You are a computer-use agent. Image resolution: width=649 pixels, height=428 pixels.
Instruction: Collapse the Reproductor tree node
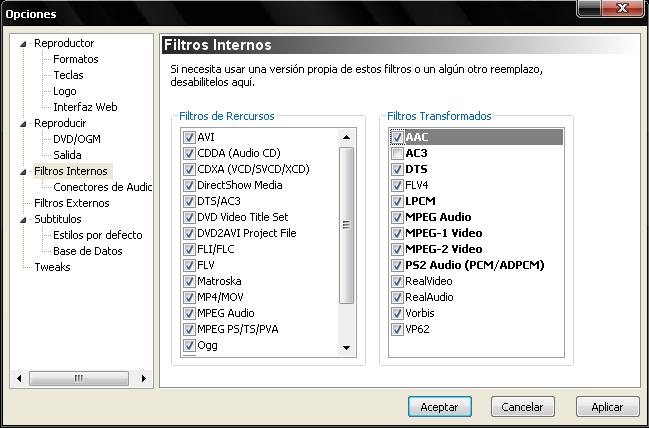(x=24, y=44)
